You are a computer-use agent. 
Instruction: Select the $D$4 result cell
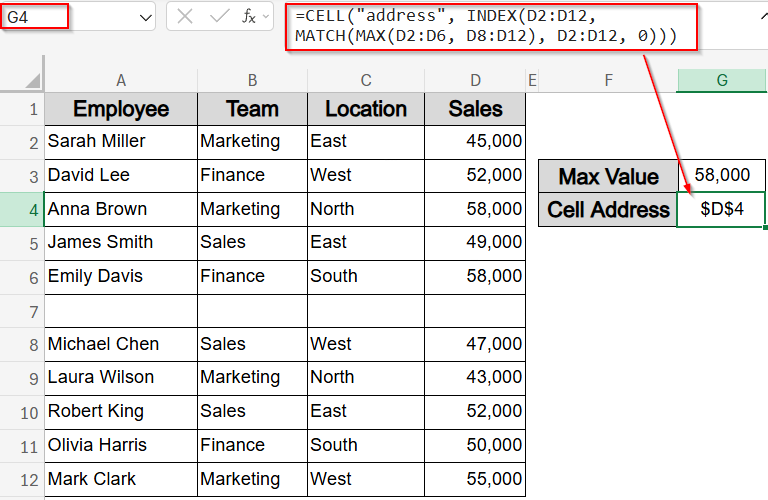(x=721, y=210)
